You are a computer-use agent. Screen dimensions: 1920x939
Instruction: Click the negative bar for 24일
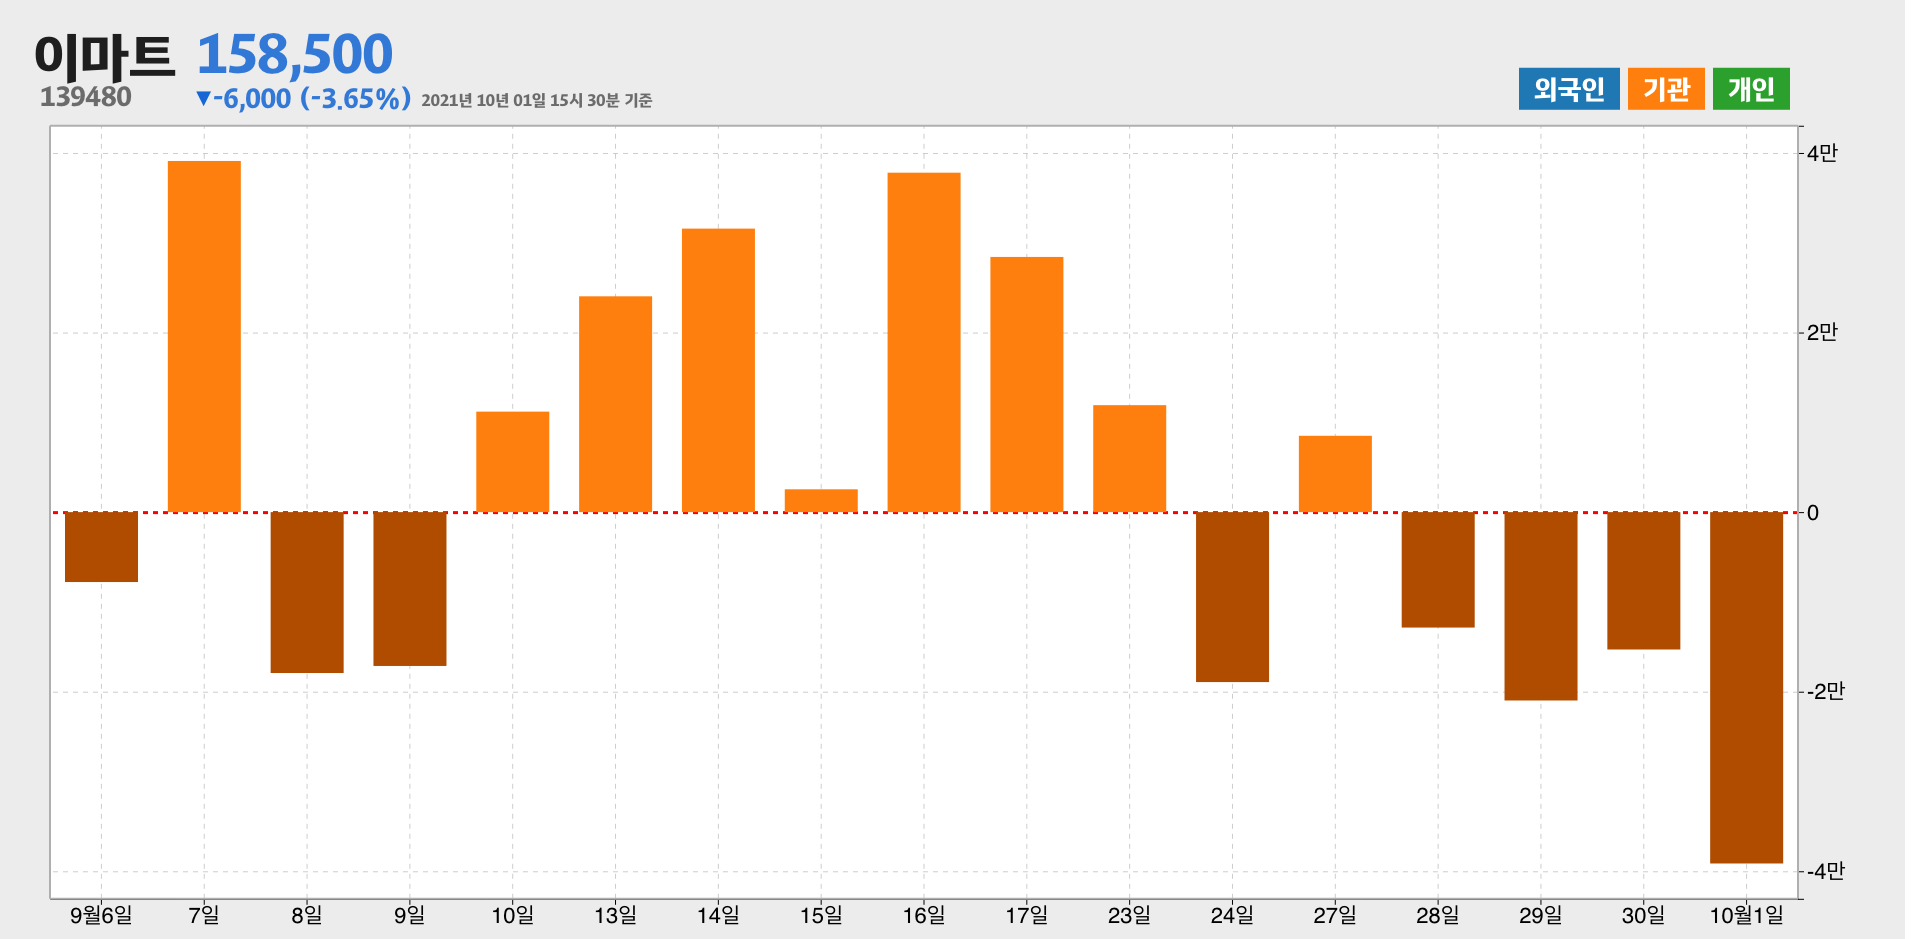(x=1232, y=597)
